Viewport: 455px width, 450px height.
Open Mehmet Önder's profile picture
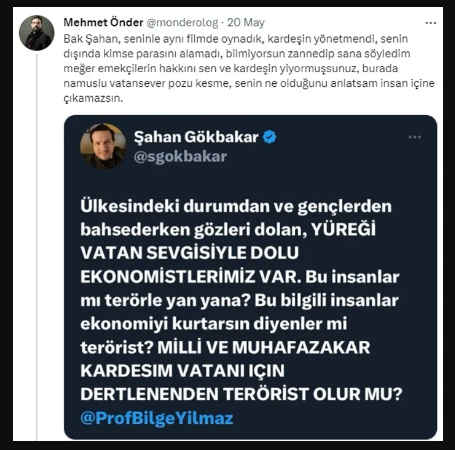coord(37,33)
